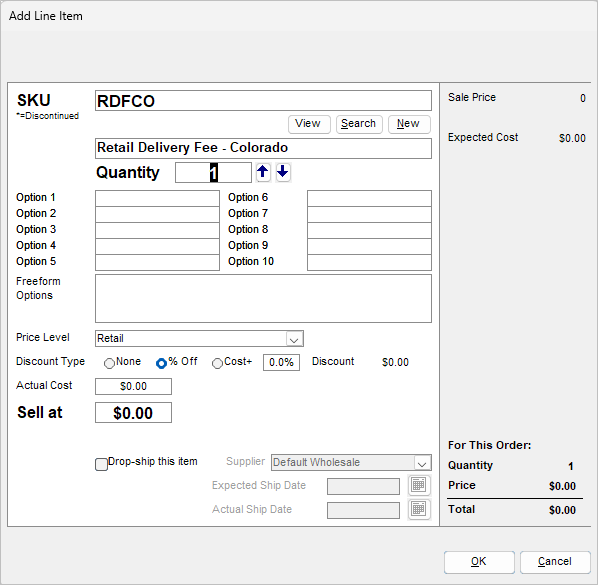The height and width of the screenshot is (585, 598).
Task: Click the Search SKU button
Action: pyautogui.click(x=359, y=124)
